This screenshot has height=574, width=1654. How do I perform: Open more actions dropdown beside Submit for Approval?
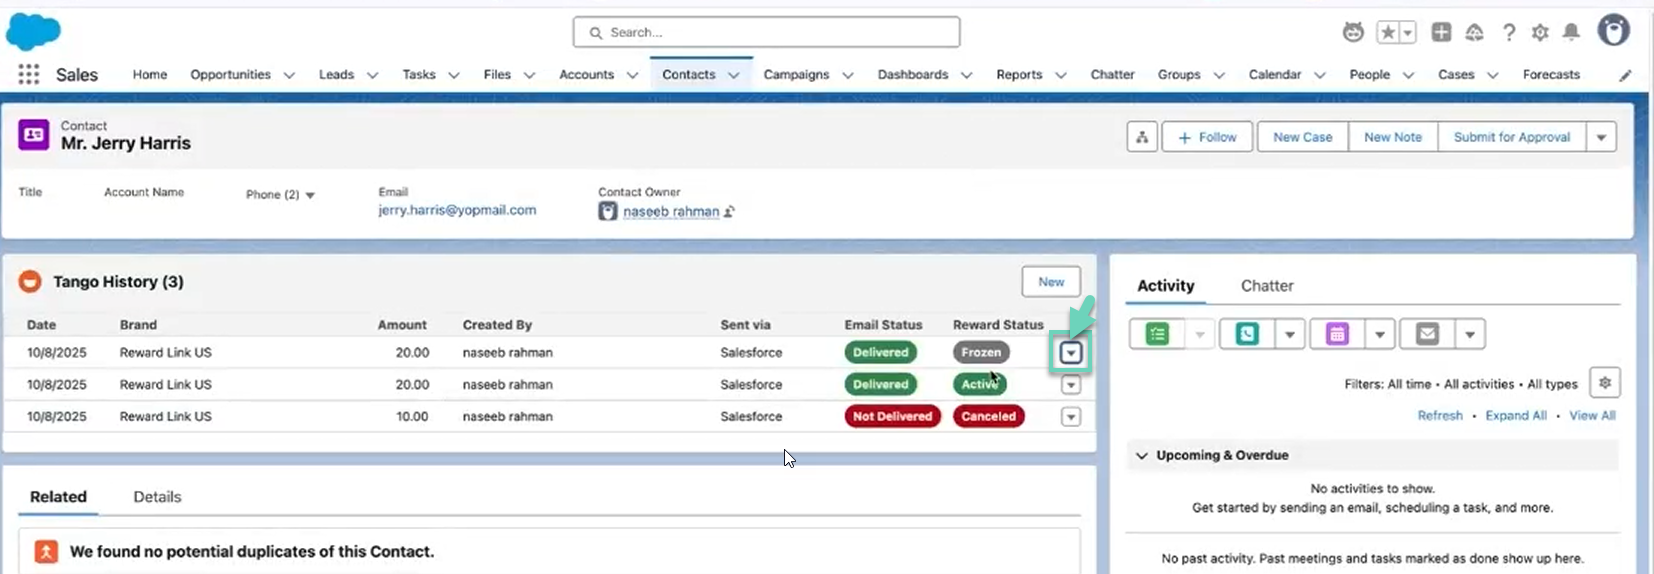1601,137
